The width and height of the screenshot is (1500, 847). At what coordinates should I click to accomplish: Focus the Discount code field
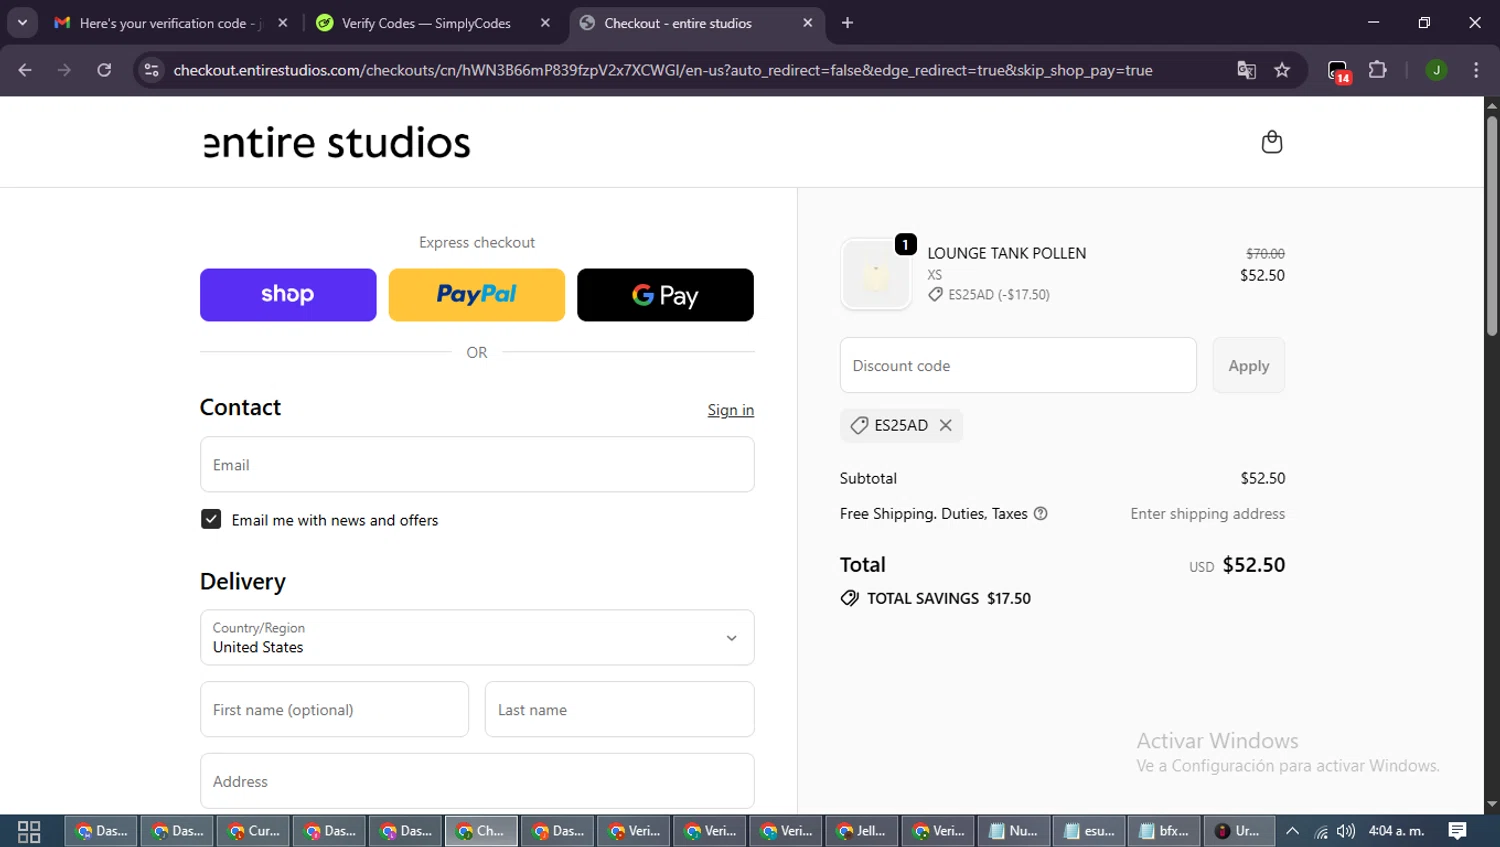click(x=1018, y=365)
